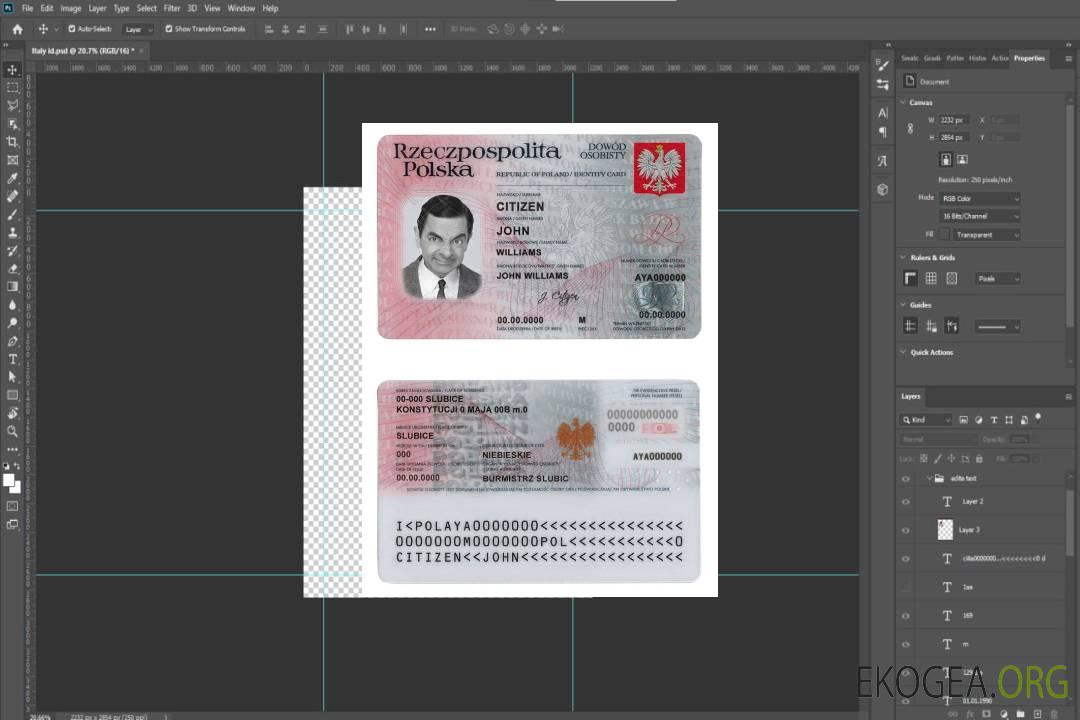Select the Move tool in the toolbox
1080x720 pixels.
(x=12, y=70)
